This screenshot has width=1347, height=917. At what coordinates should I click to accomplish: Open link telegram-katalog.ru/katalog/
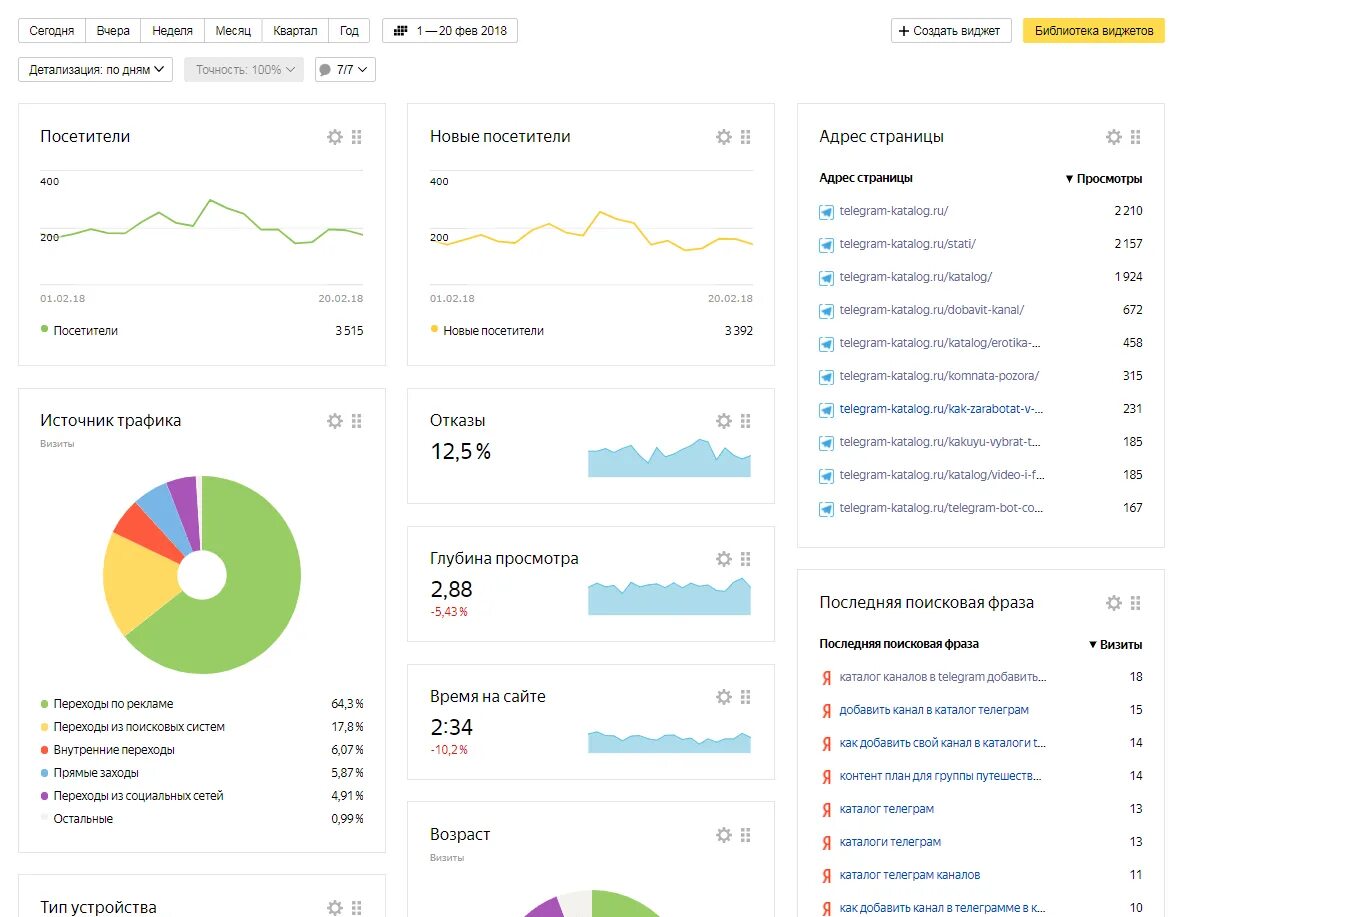coord(916,277)
